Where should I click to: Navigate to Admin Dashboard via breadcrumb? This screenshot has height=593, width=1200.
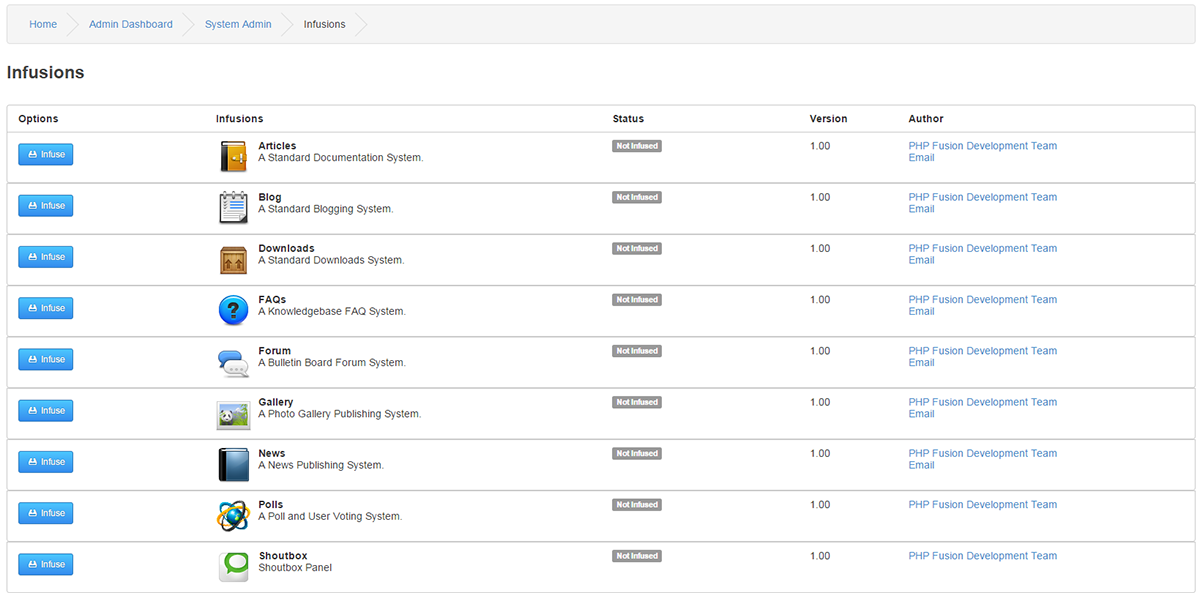(x=130, y=23)
